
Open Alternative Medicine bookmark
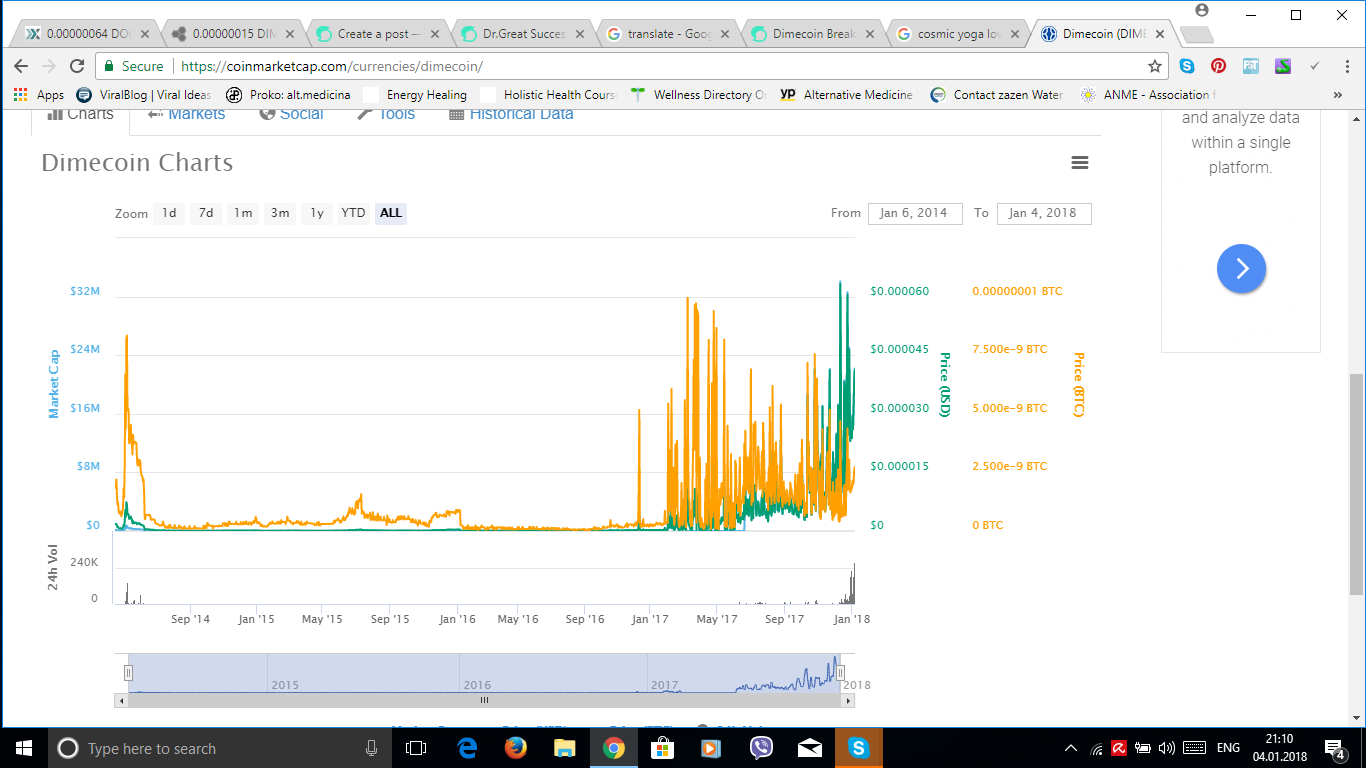click(x=846, y=95)
